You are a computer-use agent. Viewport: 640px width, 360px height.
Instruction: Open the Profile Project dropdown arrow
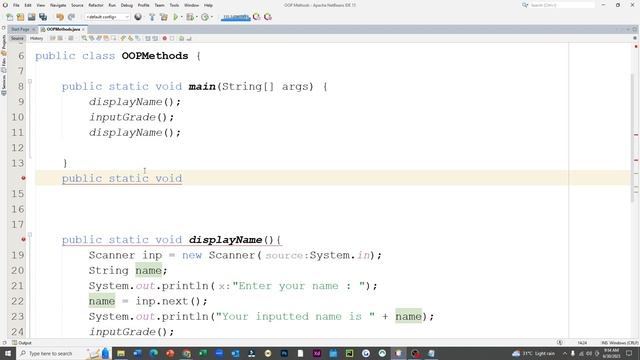tap(212, 17)
